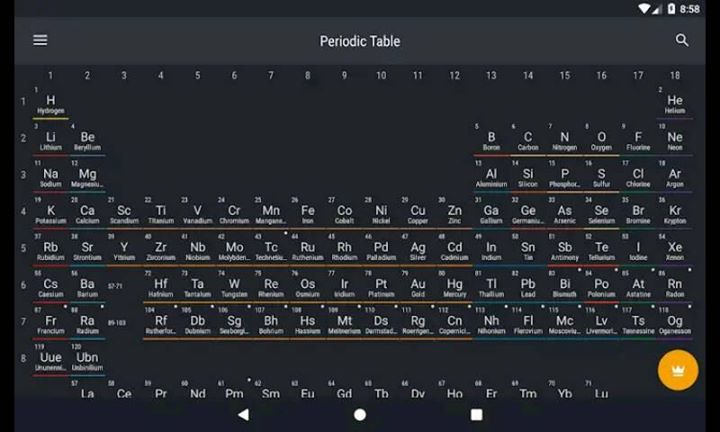Open the Carbon element cell
This screenshot has height=432, width=720.
tap(528, 140)
